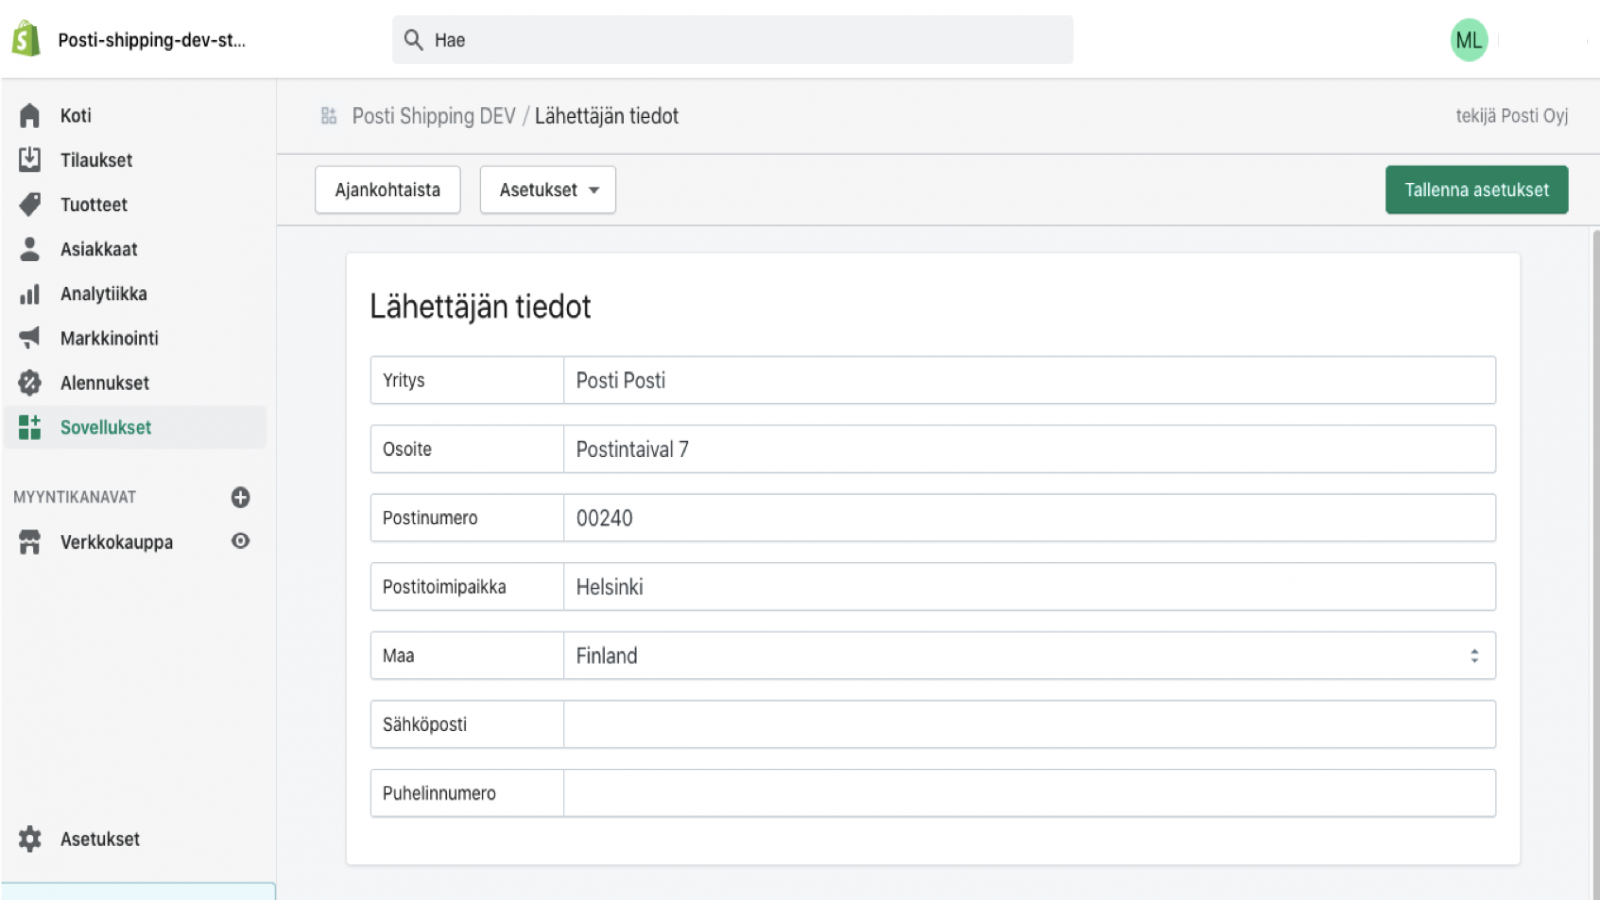Click the Asiakkaat person icon
The width and height of the screenshot is (1600, 900).
coord(30,249)
